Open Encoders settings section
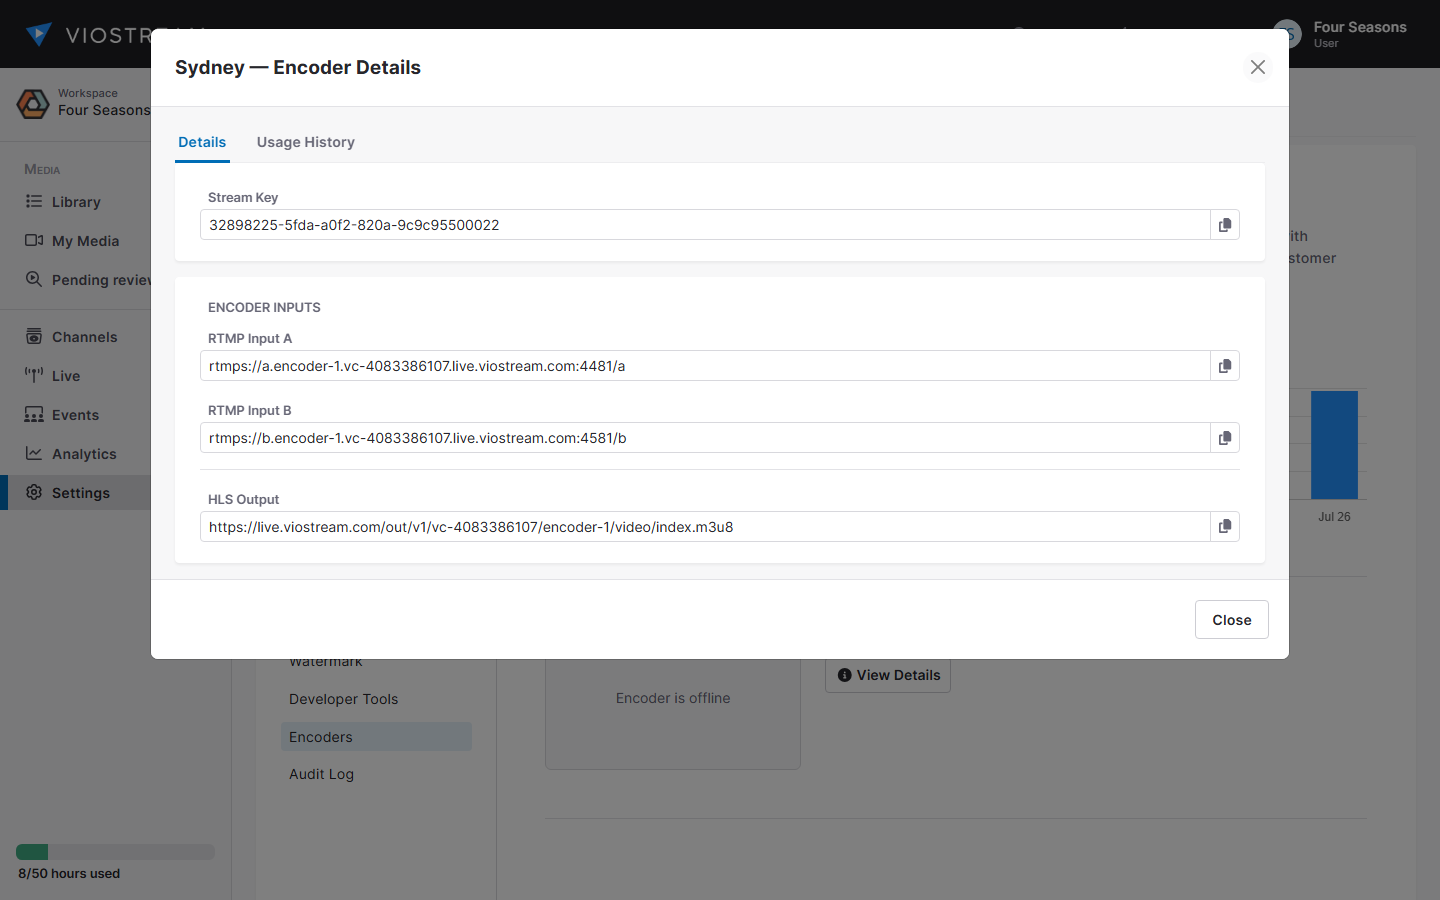The width and height of the screenshot is (1440, 900). 376,737
